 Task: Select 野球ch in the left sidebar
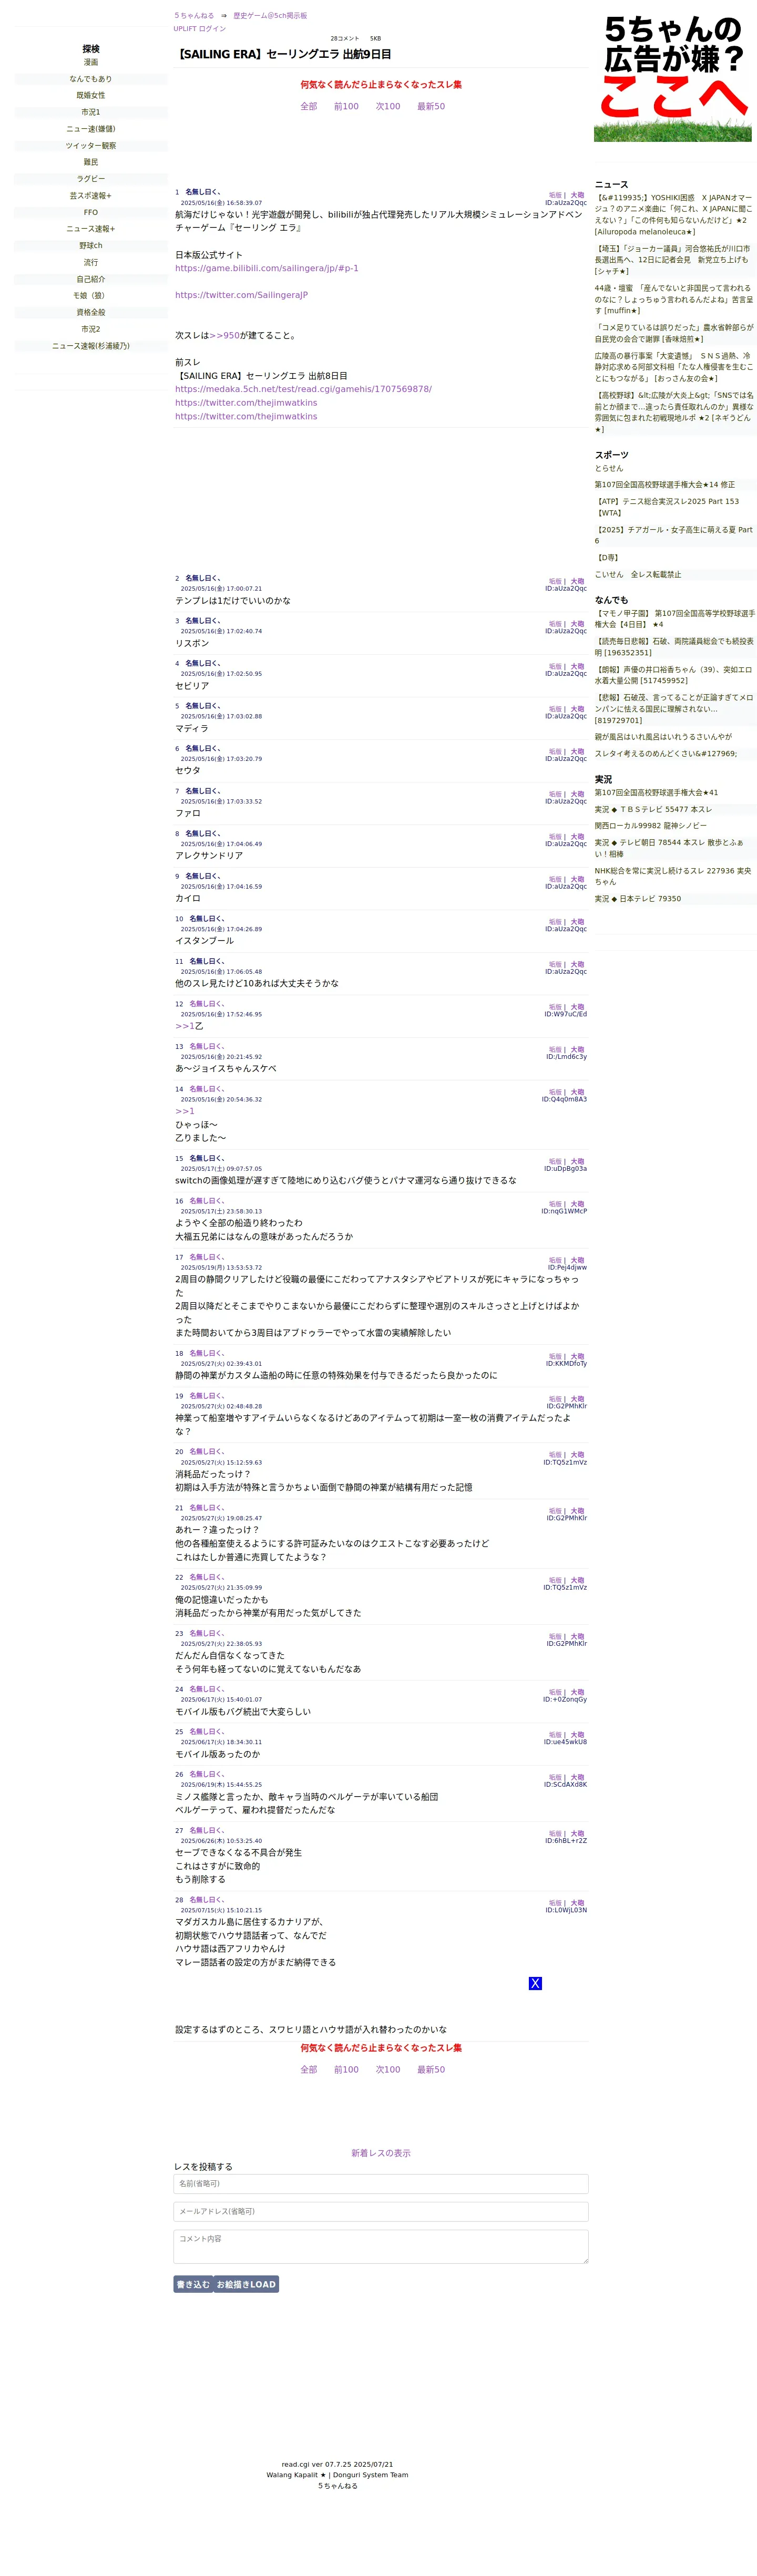tap(91, 245)
